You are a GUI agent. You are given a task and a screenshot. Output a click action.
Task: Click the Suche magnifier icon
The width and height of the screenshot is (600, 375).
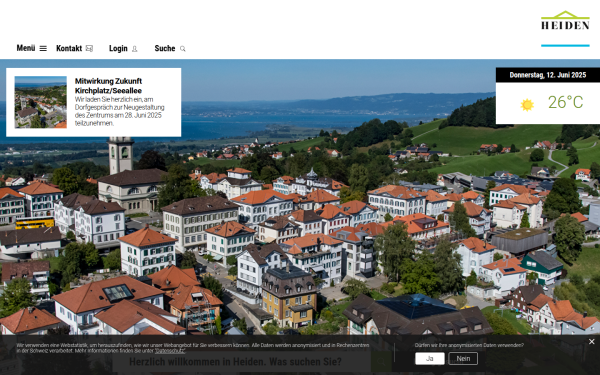pos(183,49)
